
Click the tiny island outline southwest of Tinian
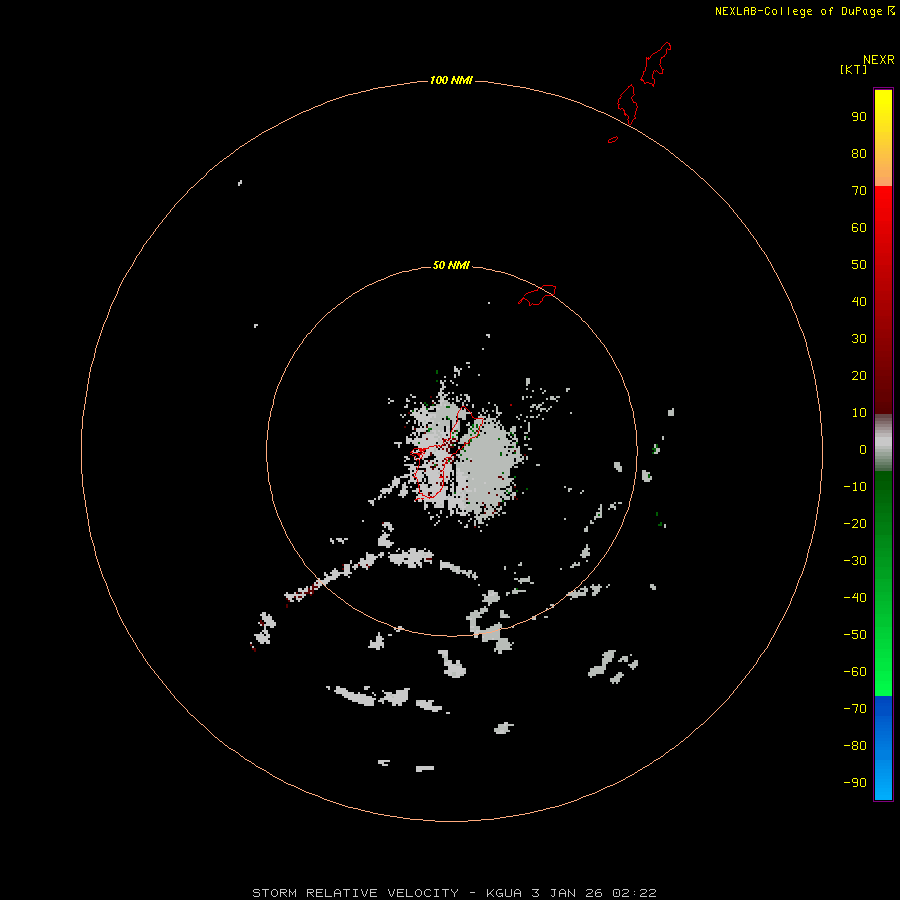(613, 139)
